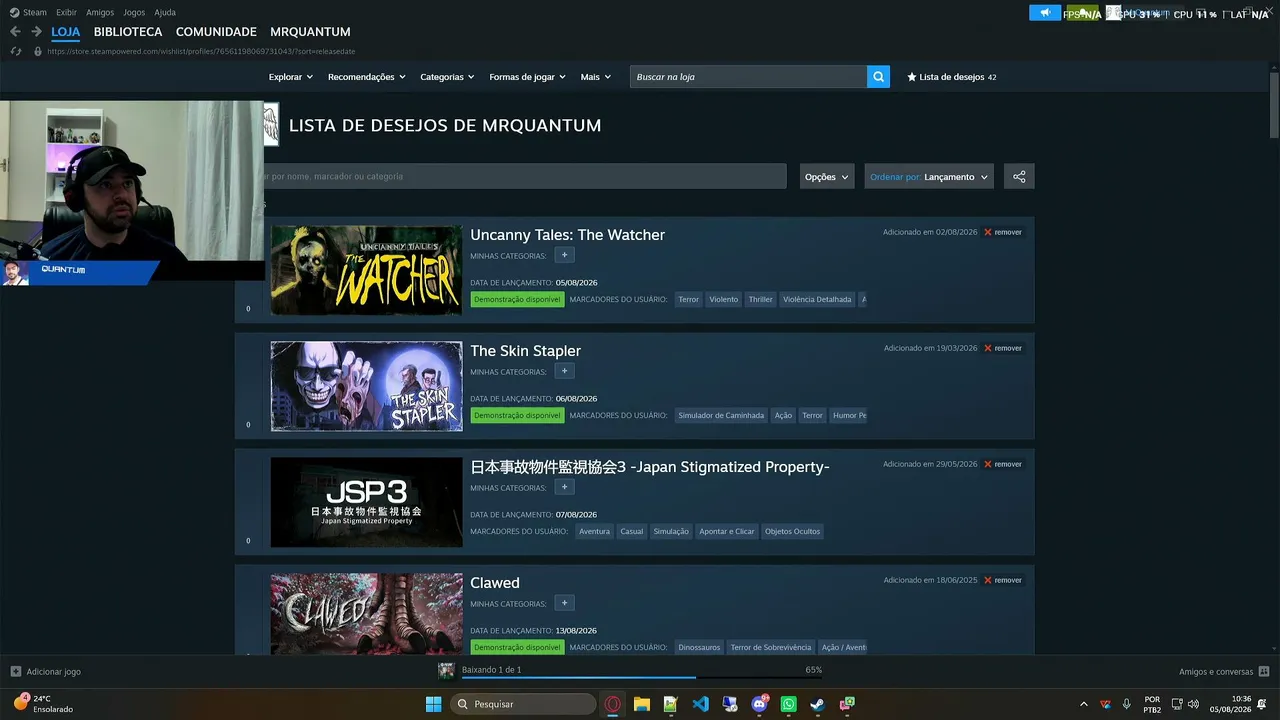Add category to Clawed with plus
Viewport: 1280px width, 720px height.
(x=564, y=603)
